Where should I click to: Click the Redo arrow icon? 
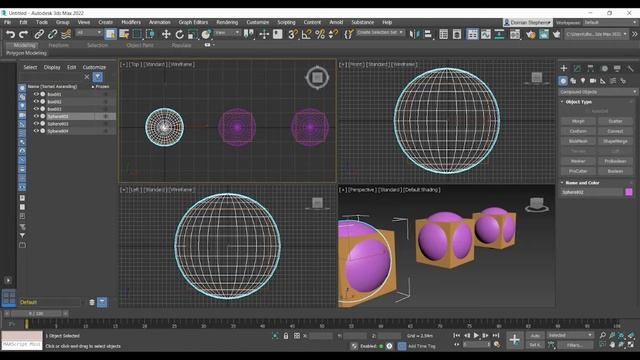tap(24, 34)
